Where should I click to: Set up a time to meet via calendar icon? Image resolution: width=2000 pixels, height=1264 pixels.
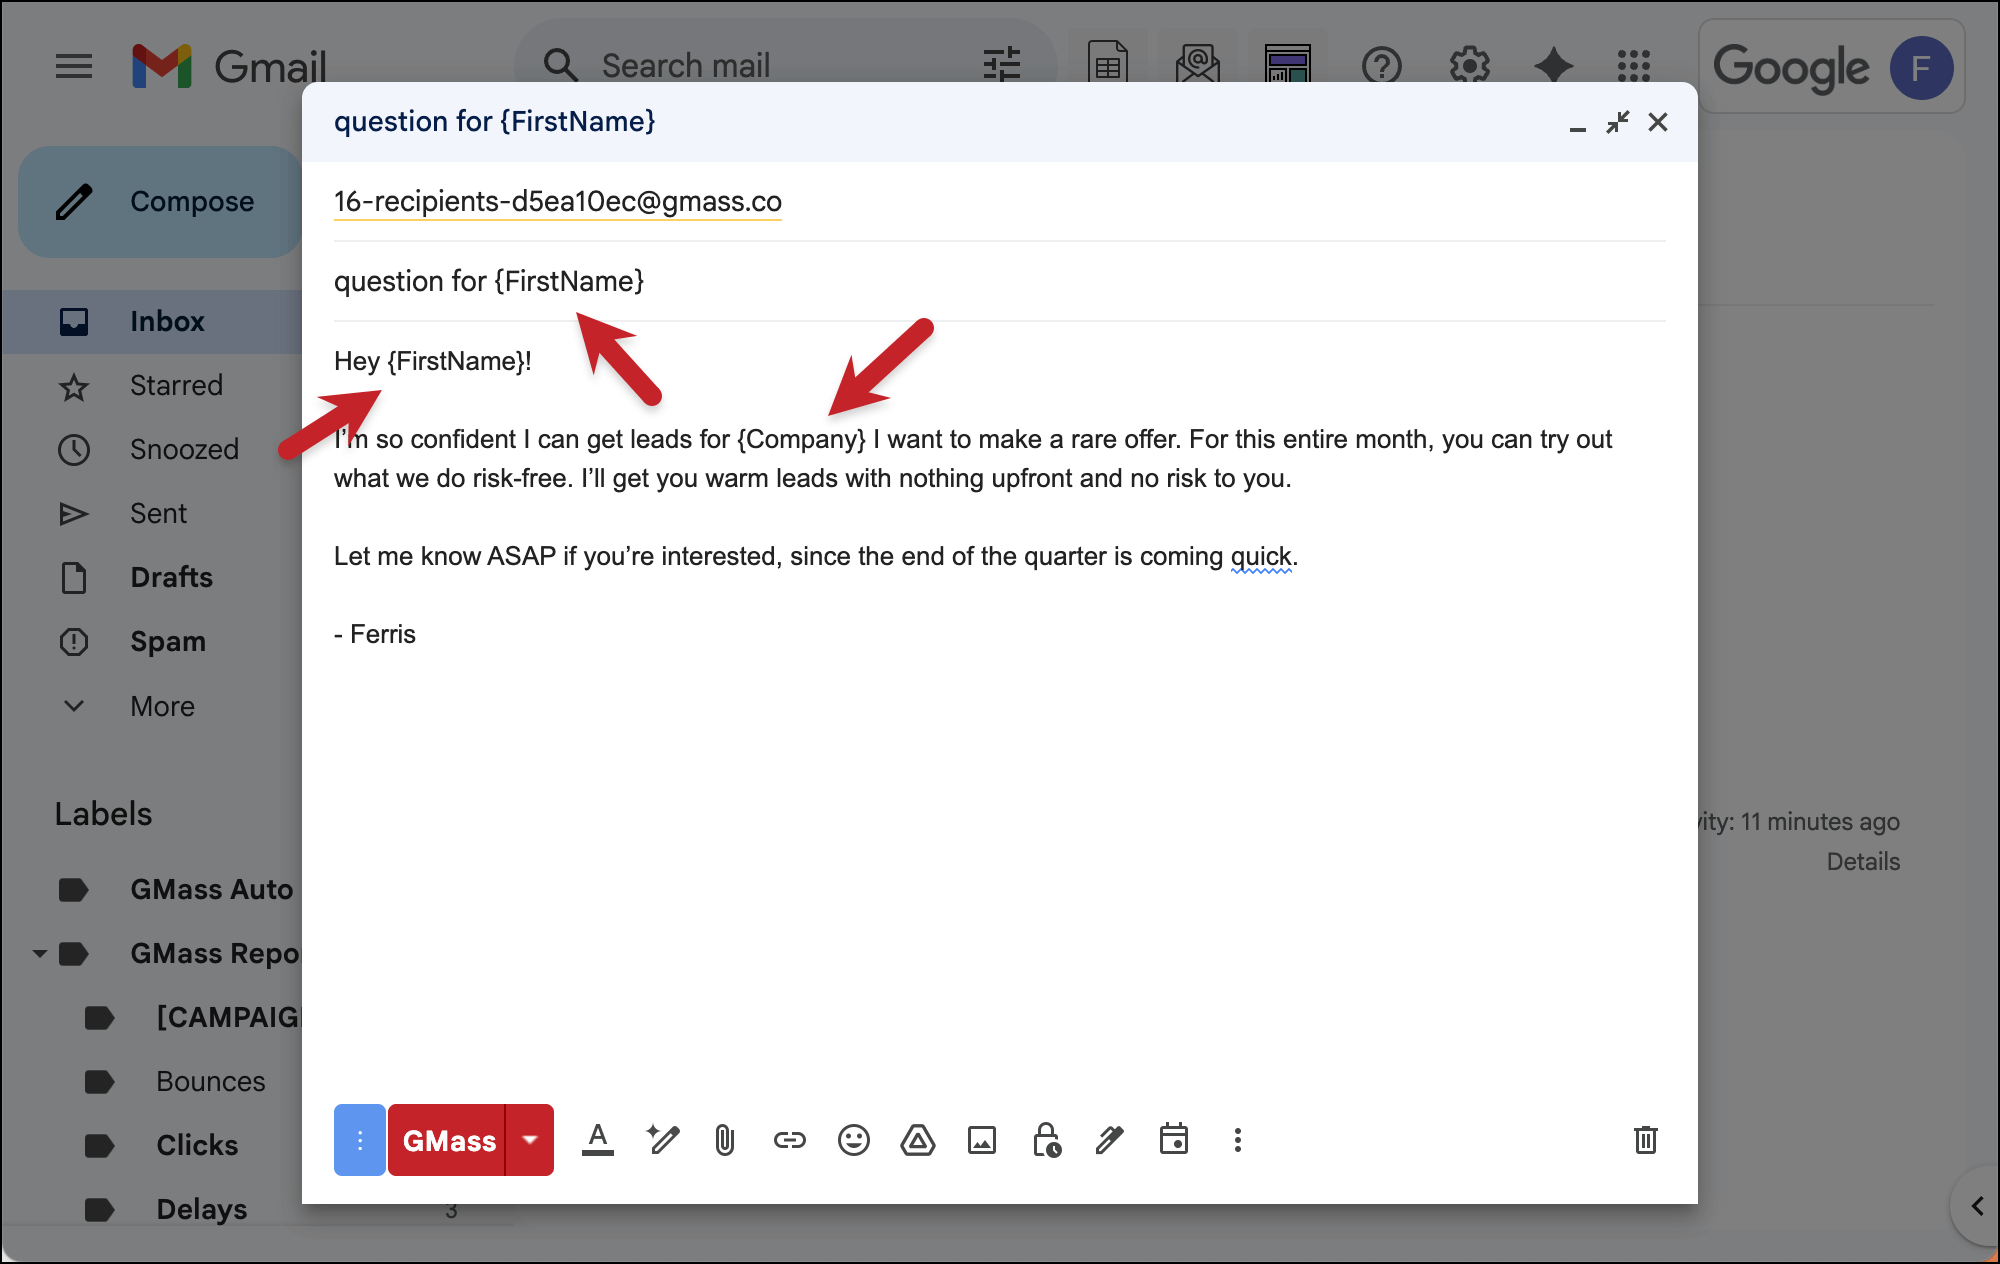tap(1175, 1140)
